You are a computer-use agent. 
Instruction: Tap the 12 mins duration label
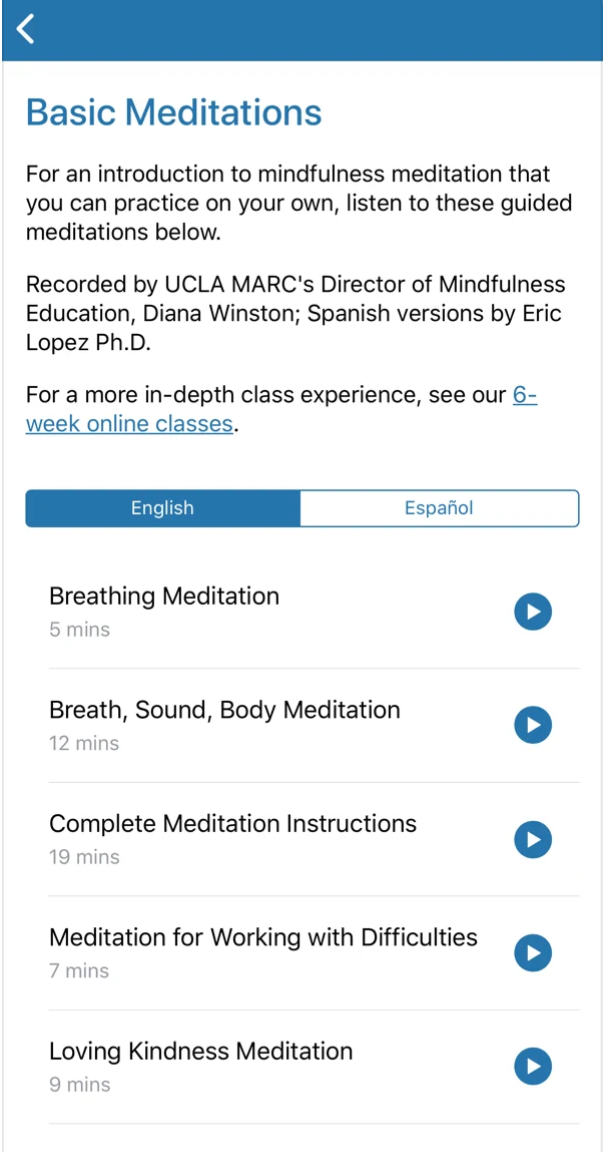84,744
